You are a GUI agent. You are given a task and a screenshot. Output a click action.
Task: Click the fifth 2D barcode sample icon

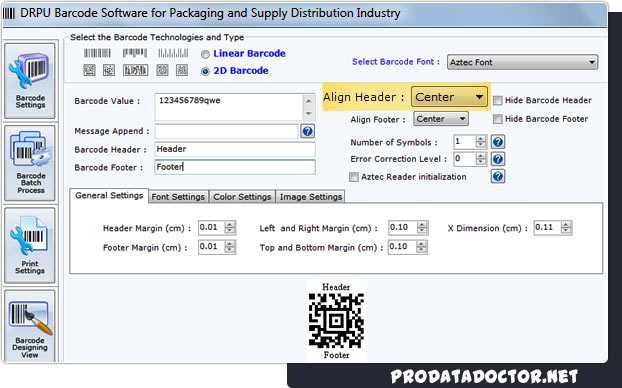182,70
